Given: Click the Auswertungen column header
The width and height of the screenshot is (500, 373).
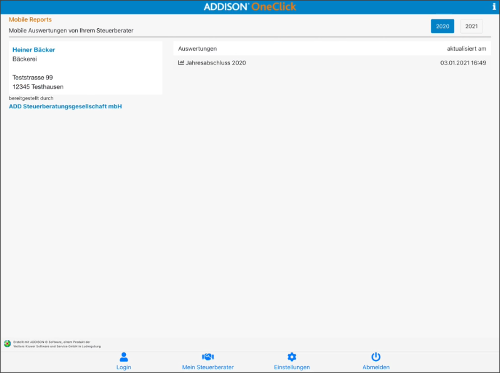Looking at the screenshot, I should (x=197, y=49).
